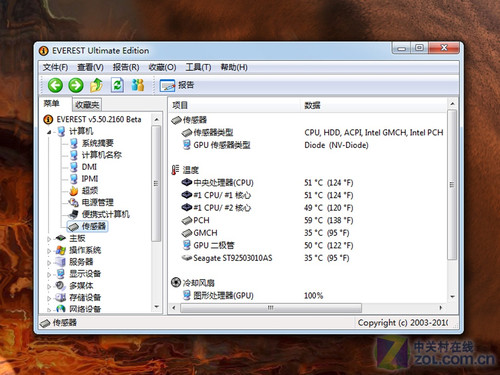The height and width of the screenshot is (375, 500).
Task: Click the 项目 column header
Action: click(x=235, y=105)
